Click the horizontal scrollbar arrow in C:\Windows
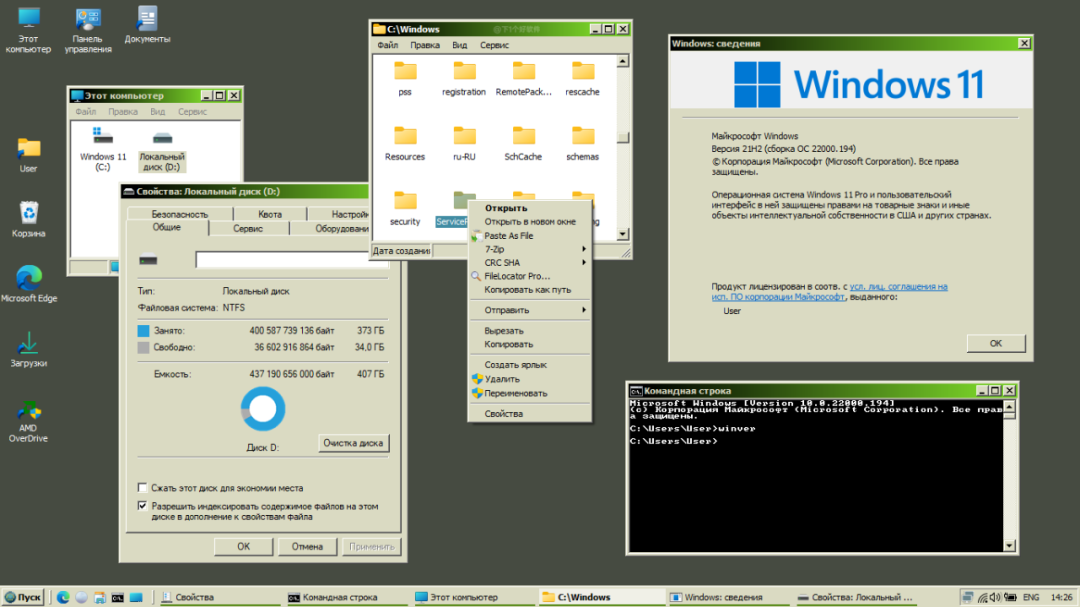The image size is (1080, 607). coord(623,234)
